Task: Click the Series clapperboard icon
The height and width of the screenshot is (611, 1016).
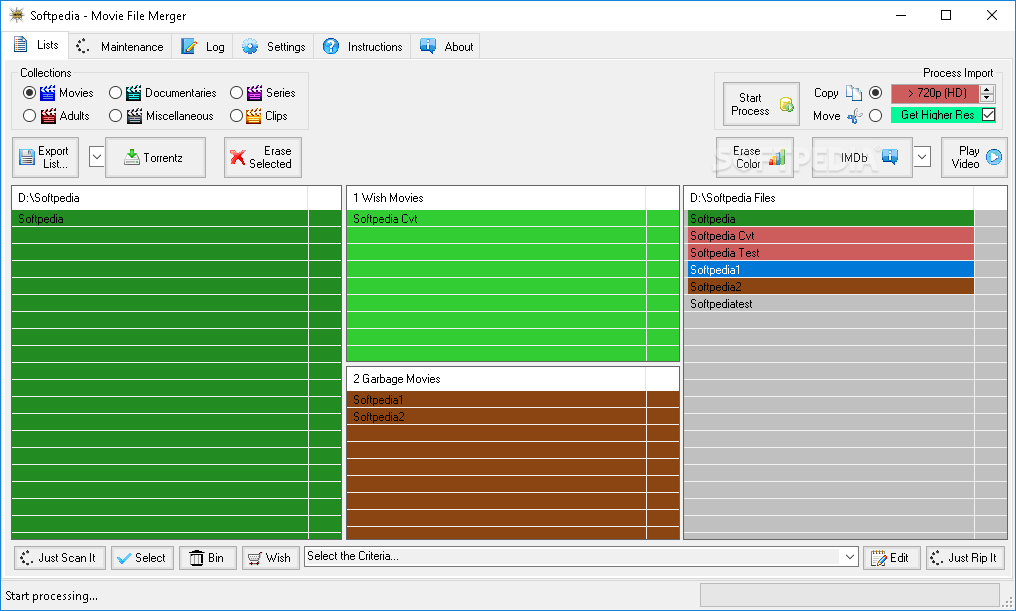Action: 255,93
